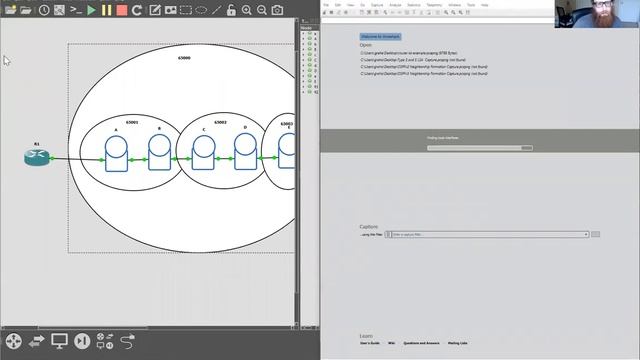This screenshot has width=640, height=360.
Task: Select node B in the topology
Action: [x=160, y=152]
